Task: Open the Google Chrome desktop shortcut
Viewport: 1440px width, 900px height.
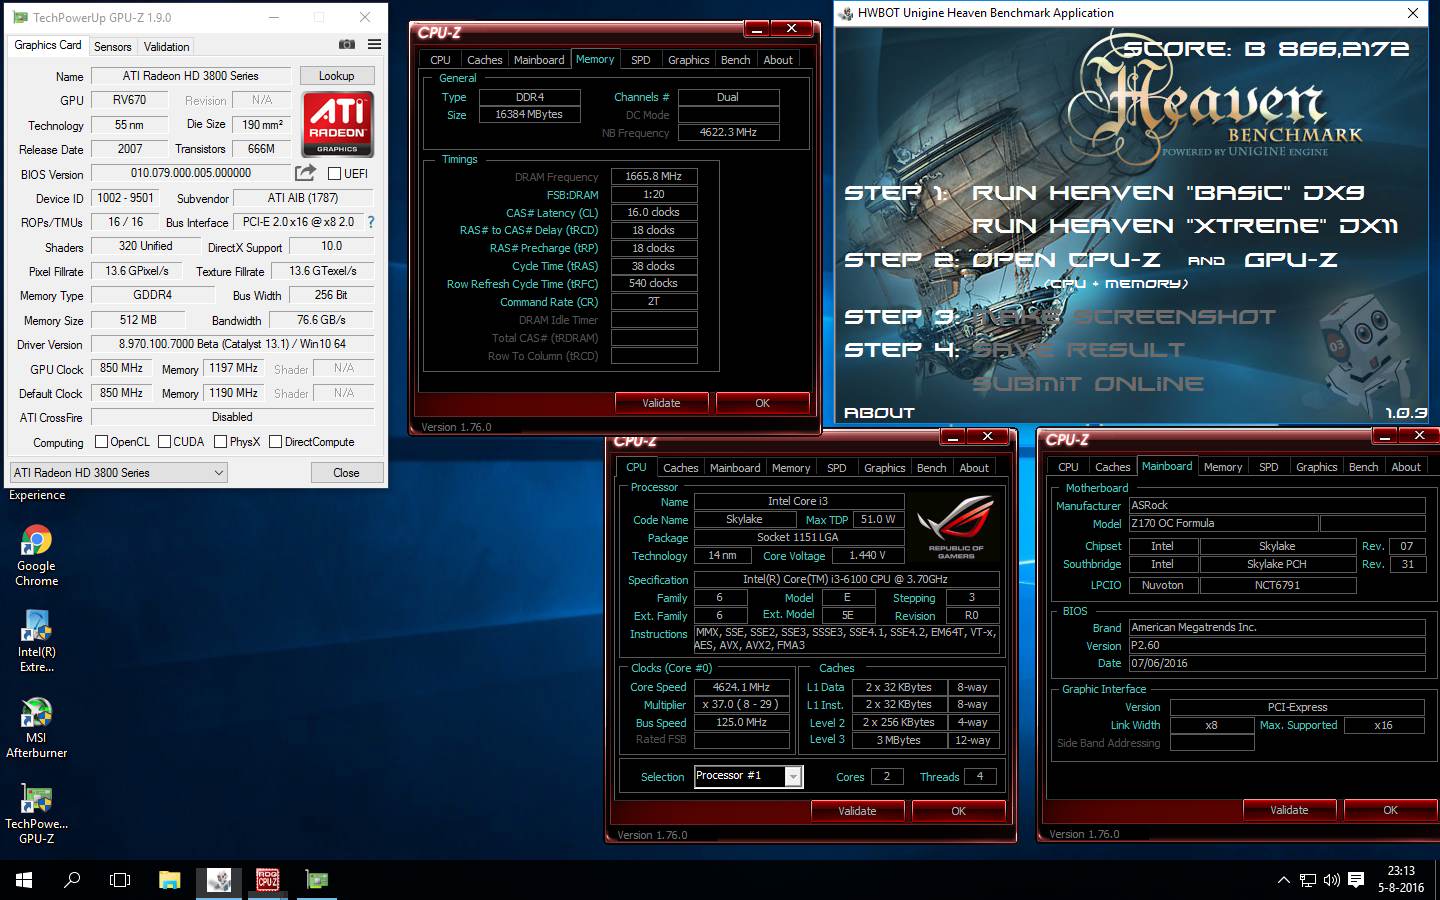Action: pyautogui.click(x=37, y=556)
